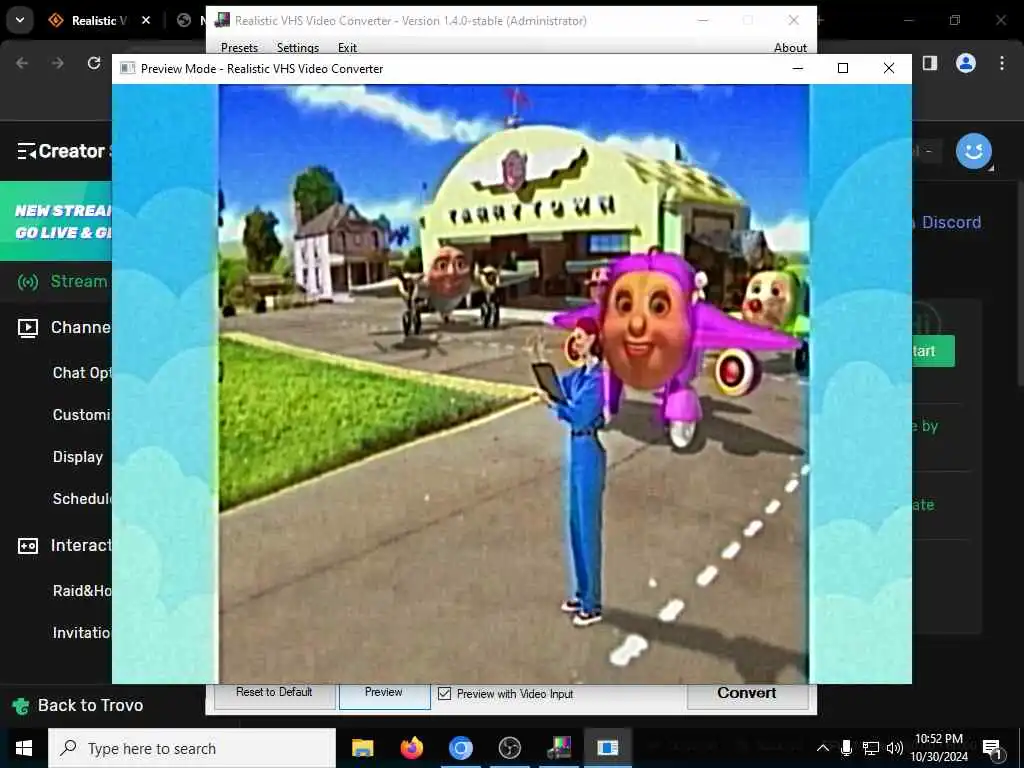This screenshot has height=768, width=1024.
Task: Select Schedule in Trovo sidebar
Action: point(82,498)
